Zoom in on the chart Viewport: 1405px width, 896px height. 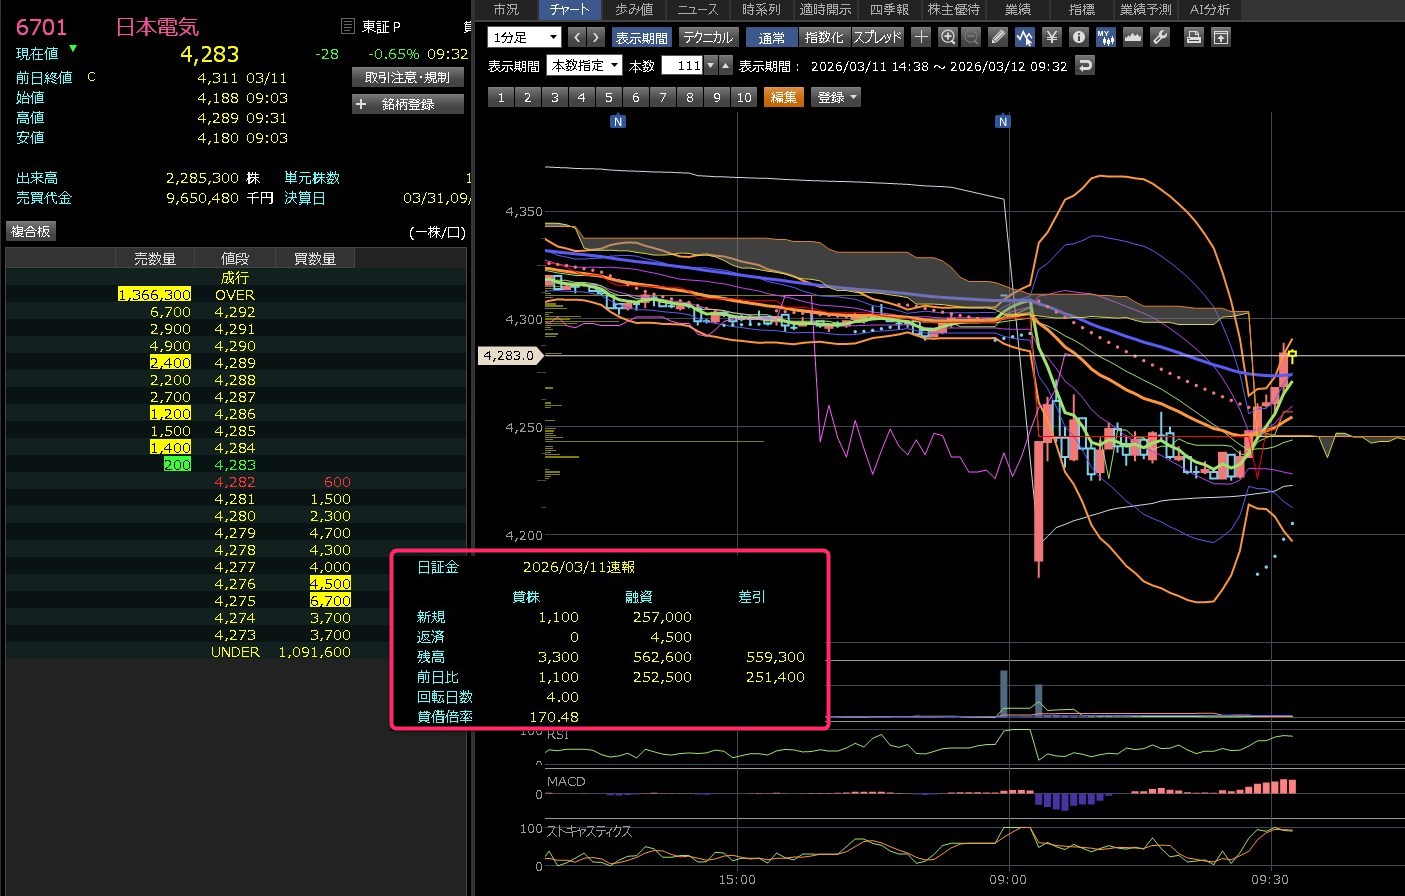coord(948,37)
